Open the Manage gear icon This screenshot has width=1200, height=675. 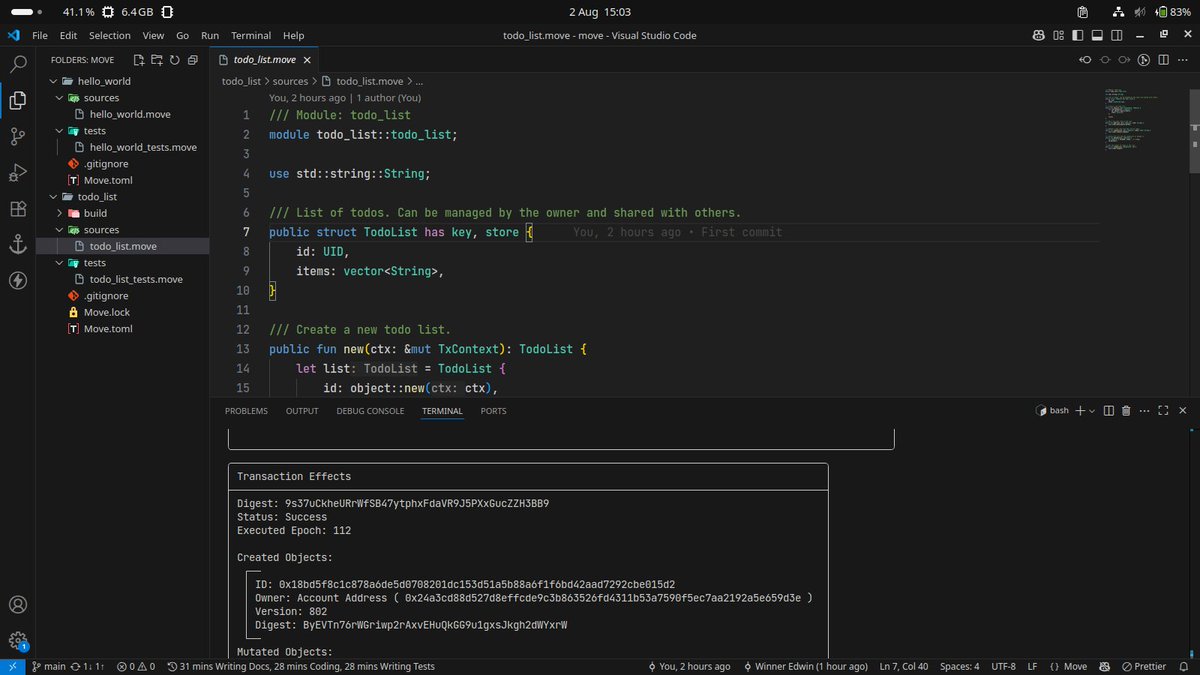pos(17,641)
